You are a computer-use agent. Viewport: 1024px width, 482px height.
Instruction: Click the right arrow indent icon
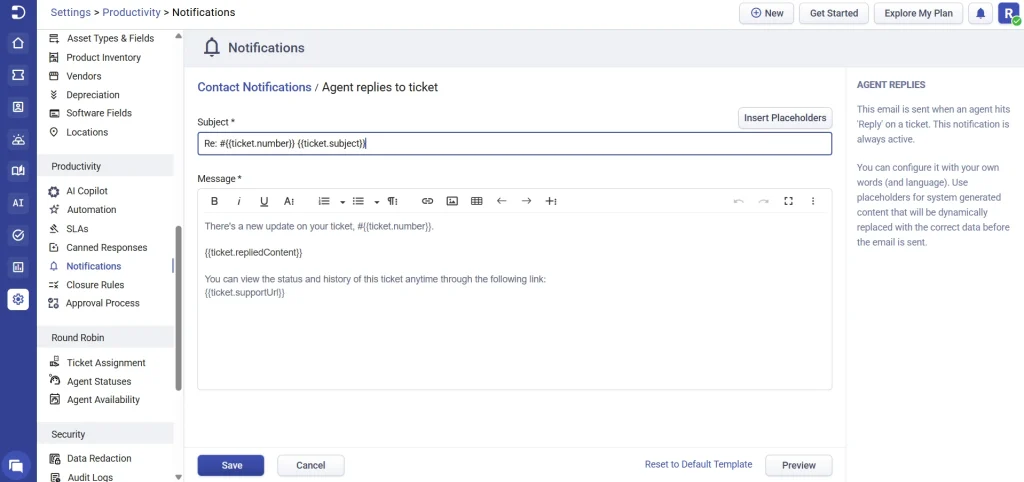[x=526, y=201]
